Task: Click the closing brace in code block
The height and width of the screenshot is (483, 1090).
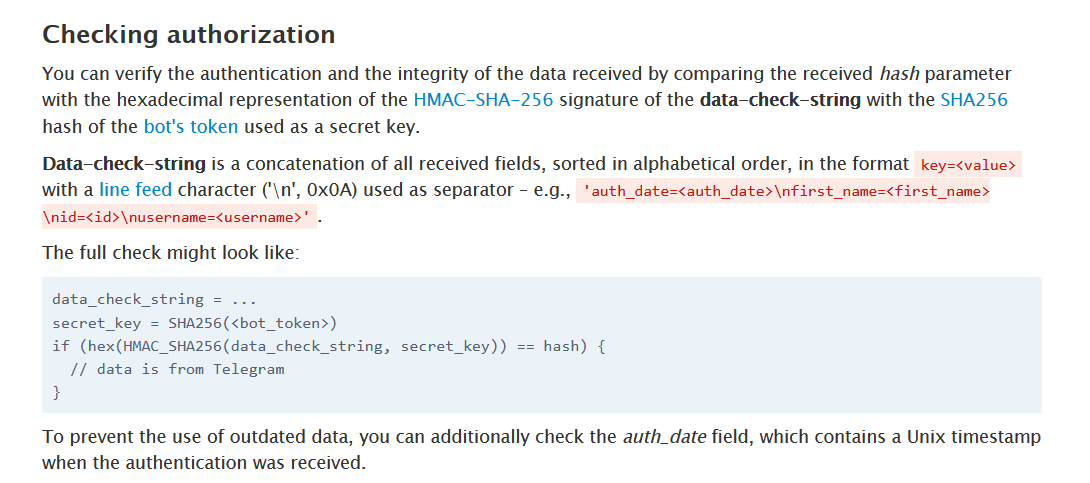Action: click(x=56, y=393)
